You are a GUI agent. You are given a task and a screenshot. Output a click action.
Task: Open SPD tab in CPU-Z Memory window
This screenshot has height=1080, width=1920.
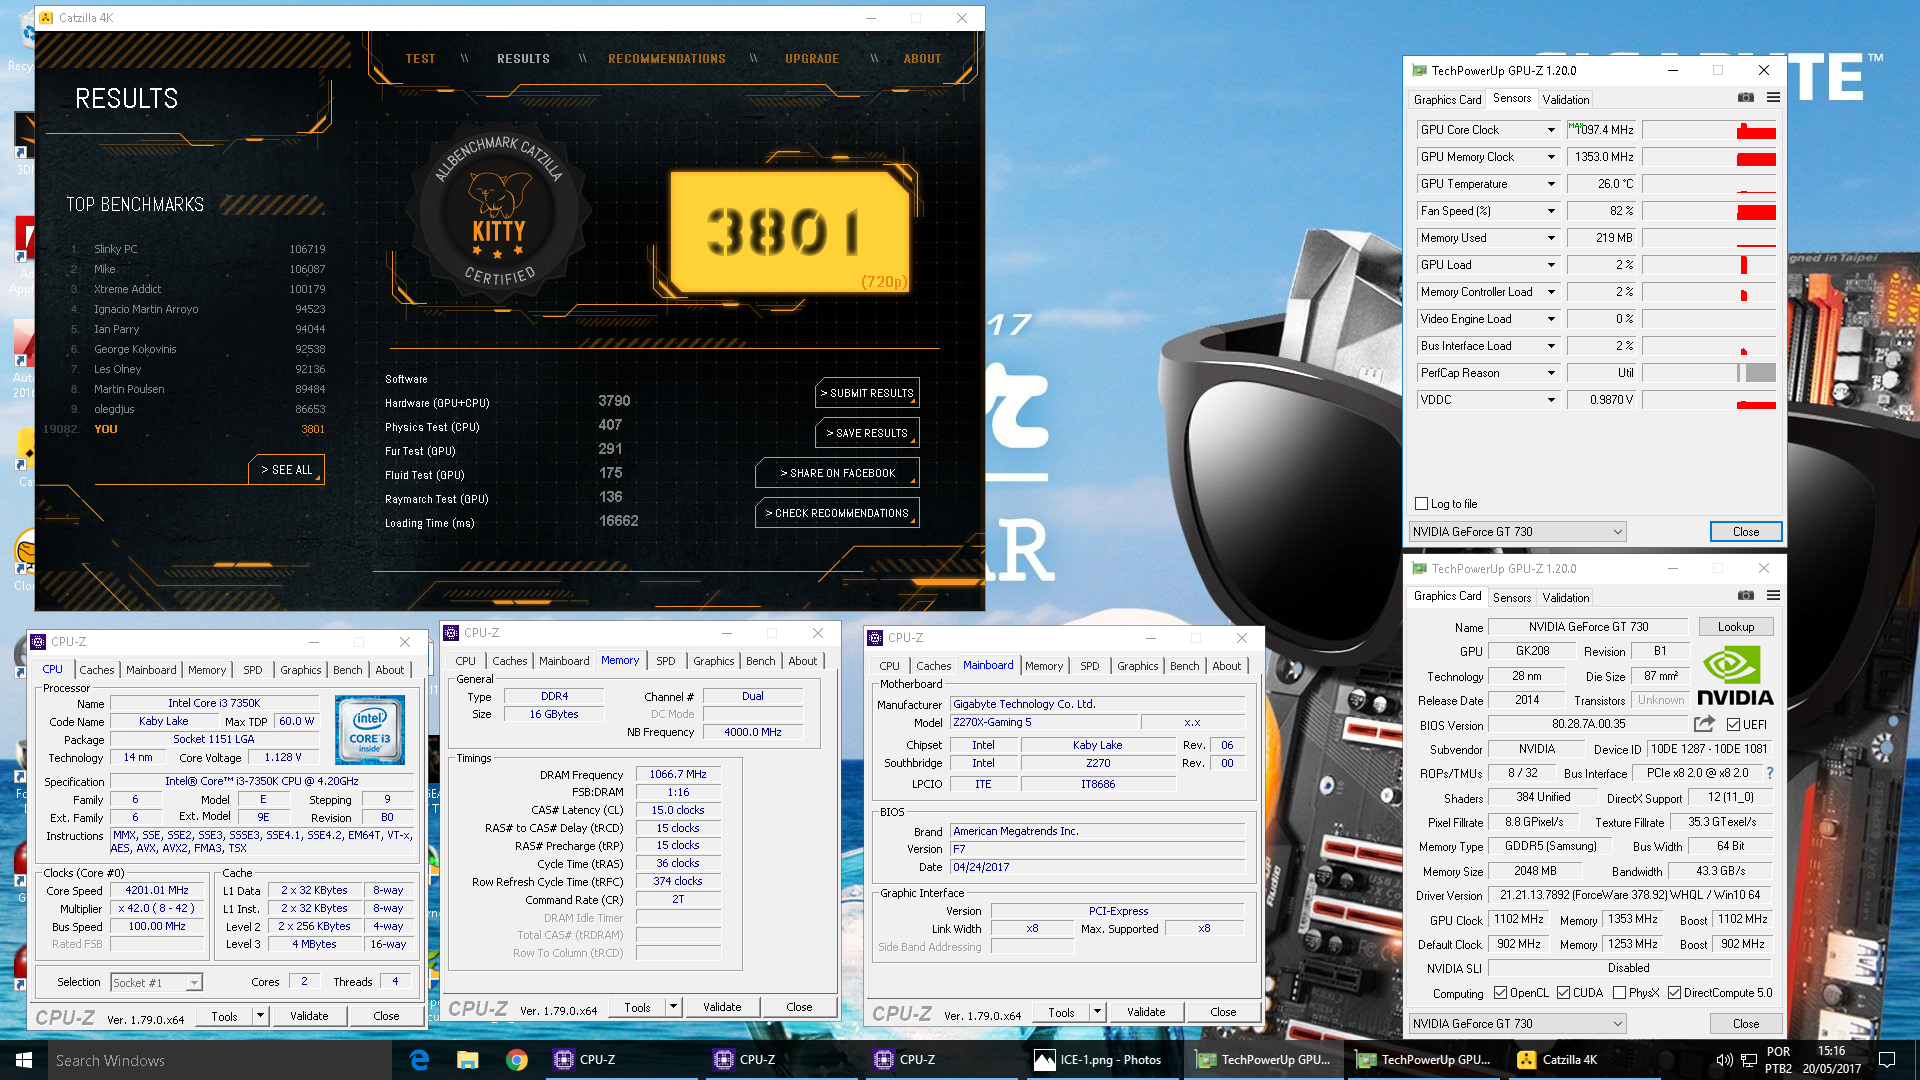(x=666, y=661)
